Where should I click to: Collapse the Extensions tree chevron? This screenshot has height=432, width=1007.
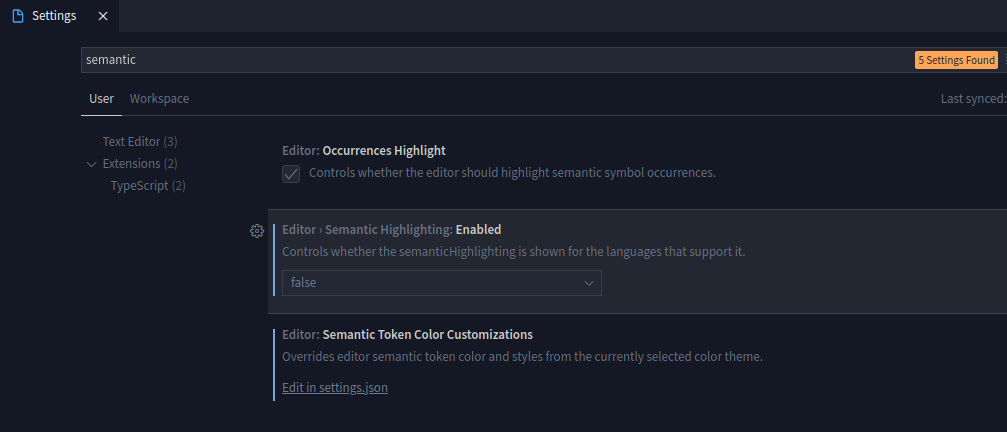coord(92,164)
